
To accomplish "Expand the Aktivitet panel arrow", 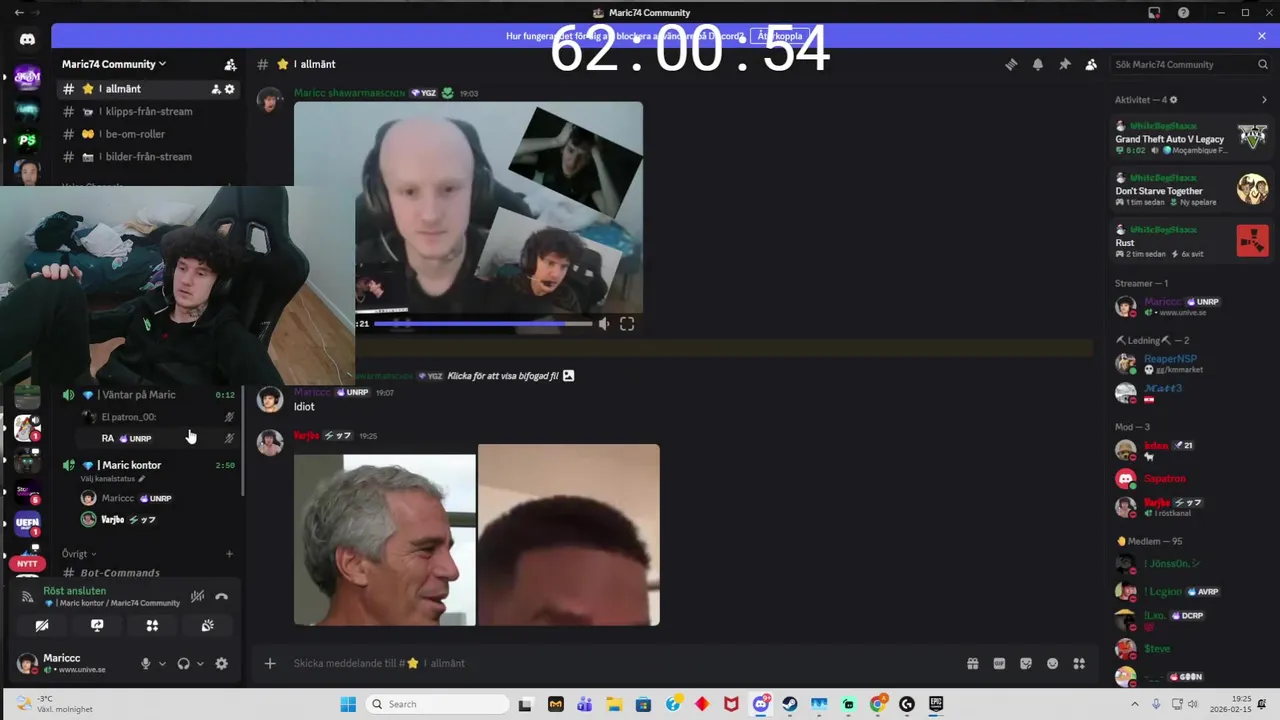I will point(1264,100).
